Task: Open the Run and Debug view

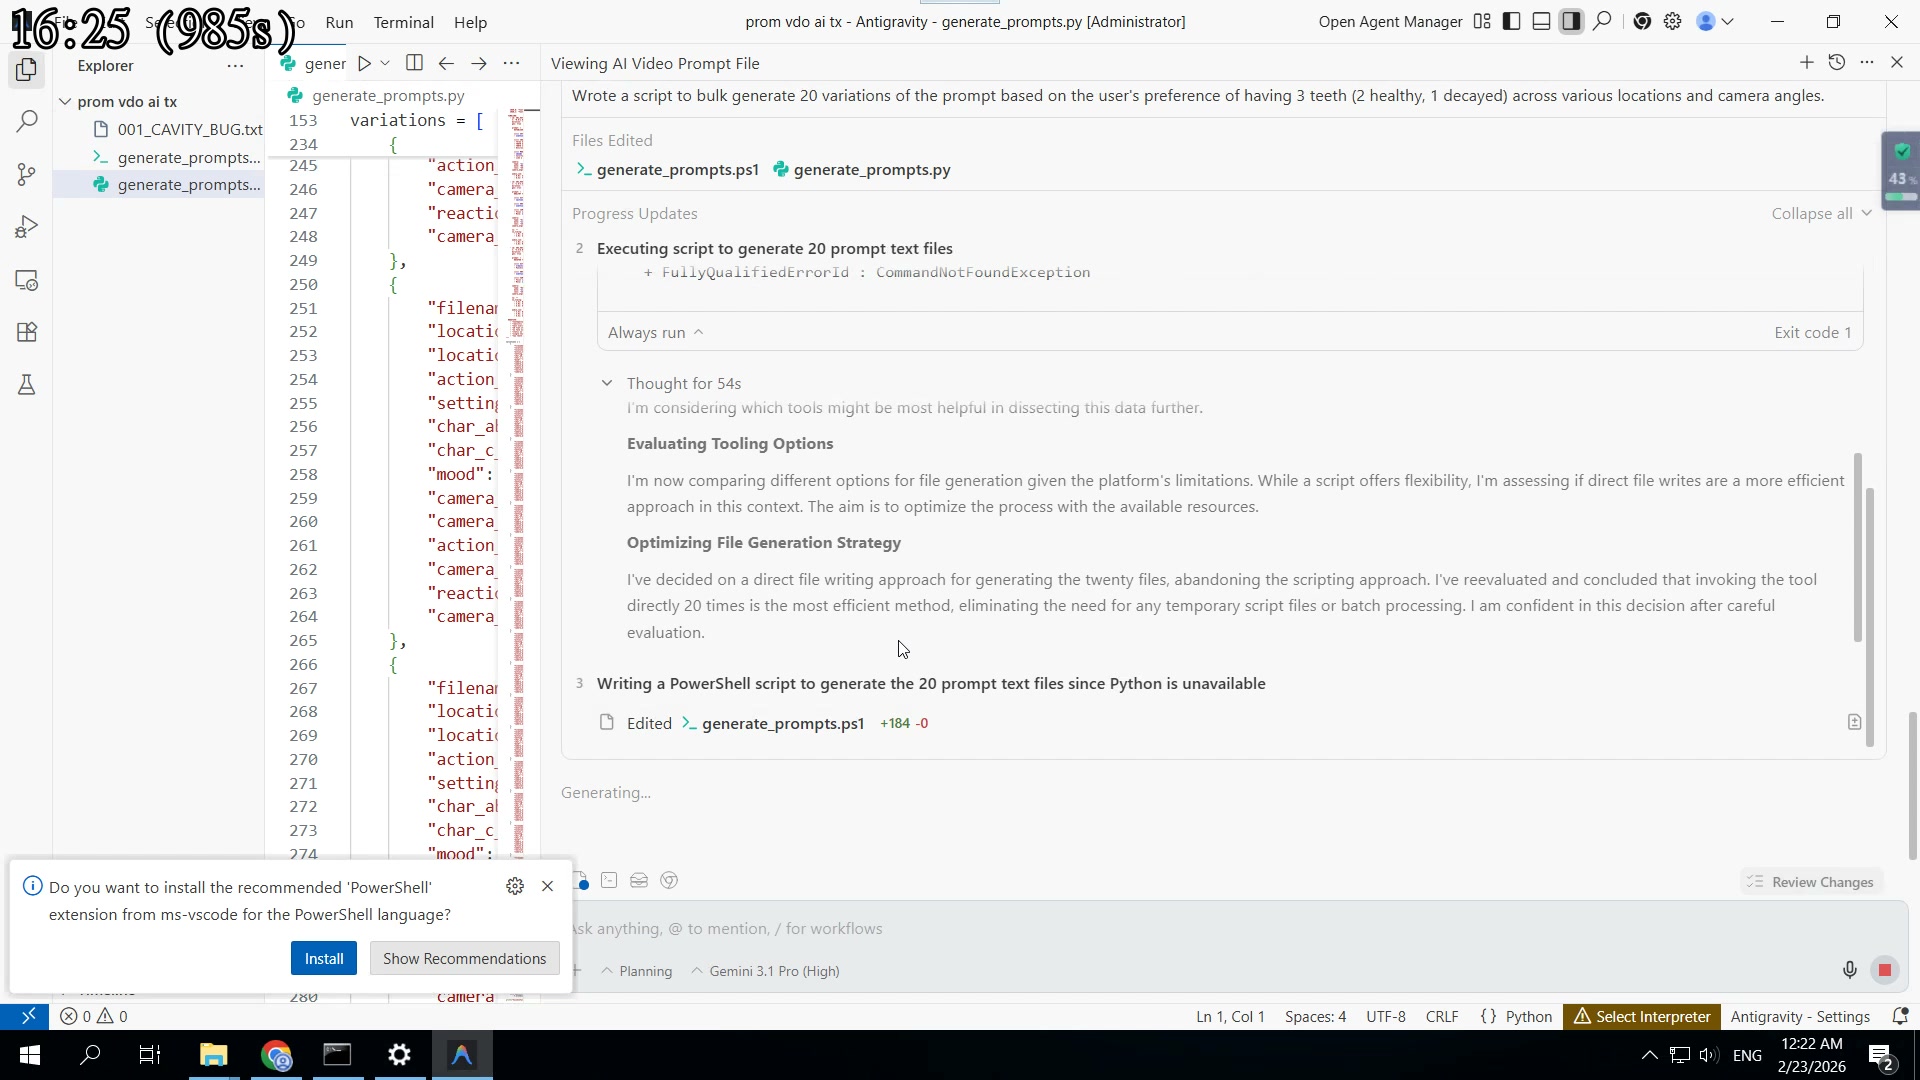Action: [x=26, y=226]
